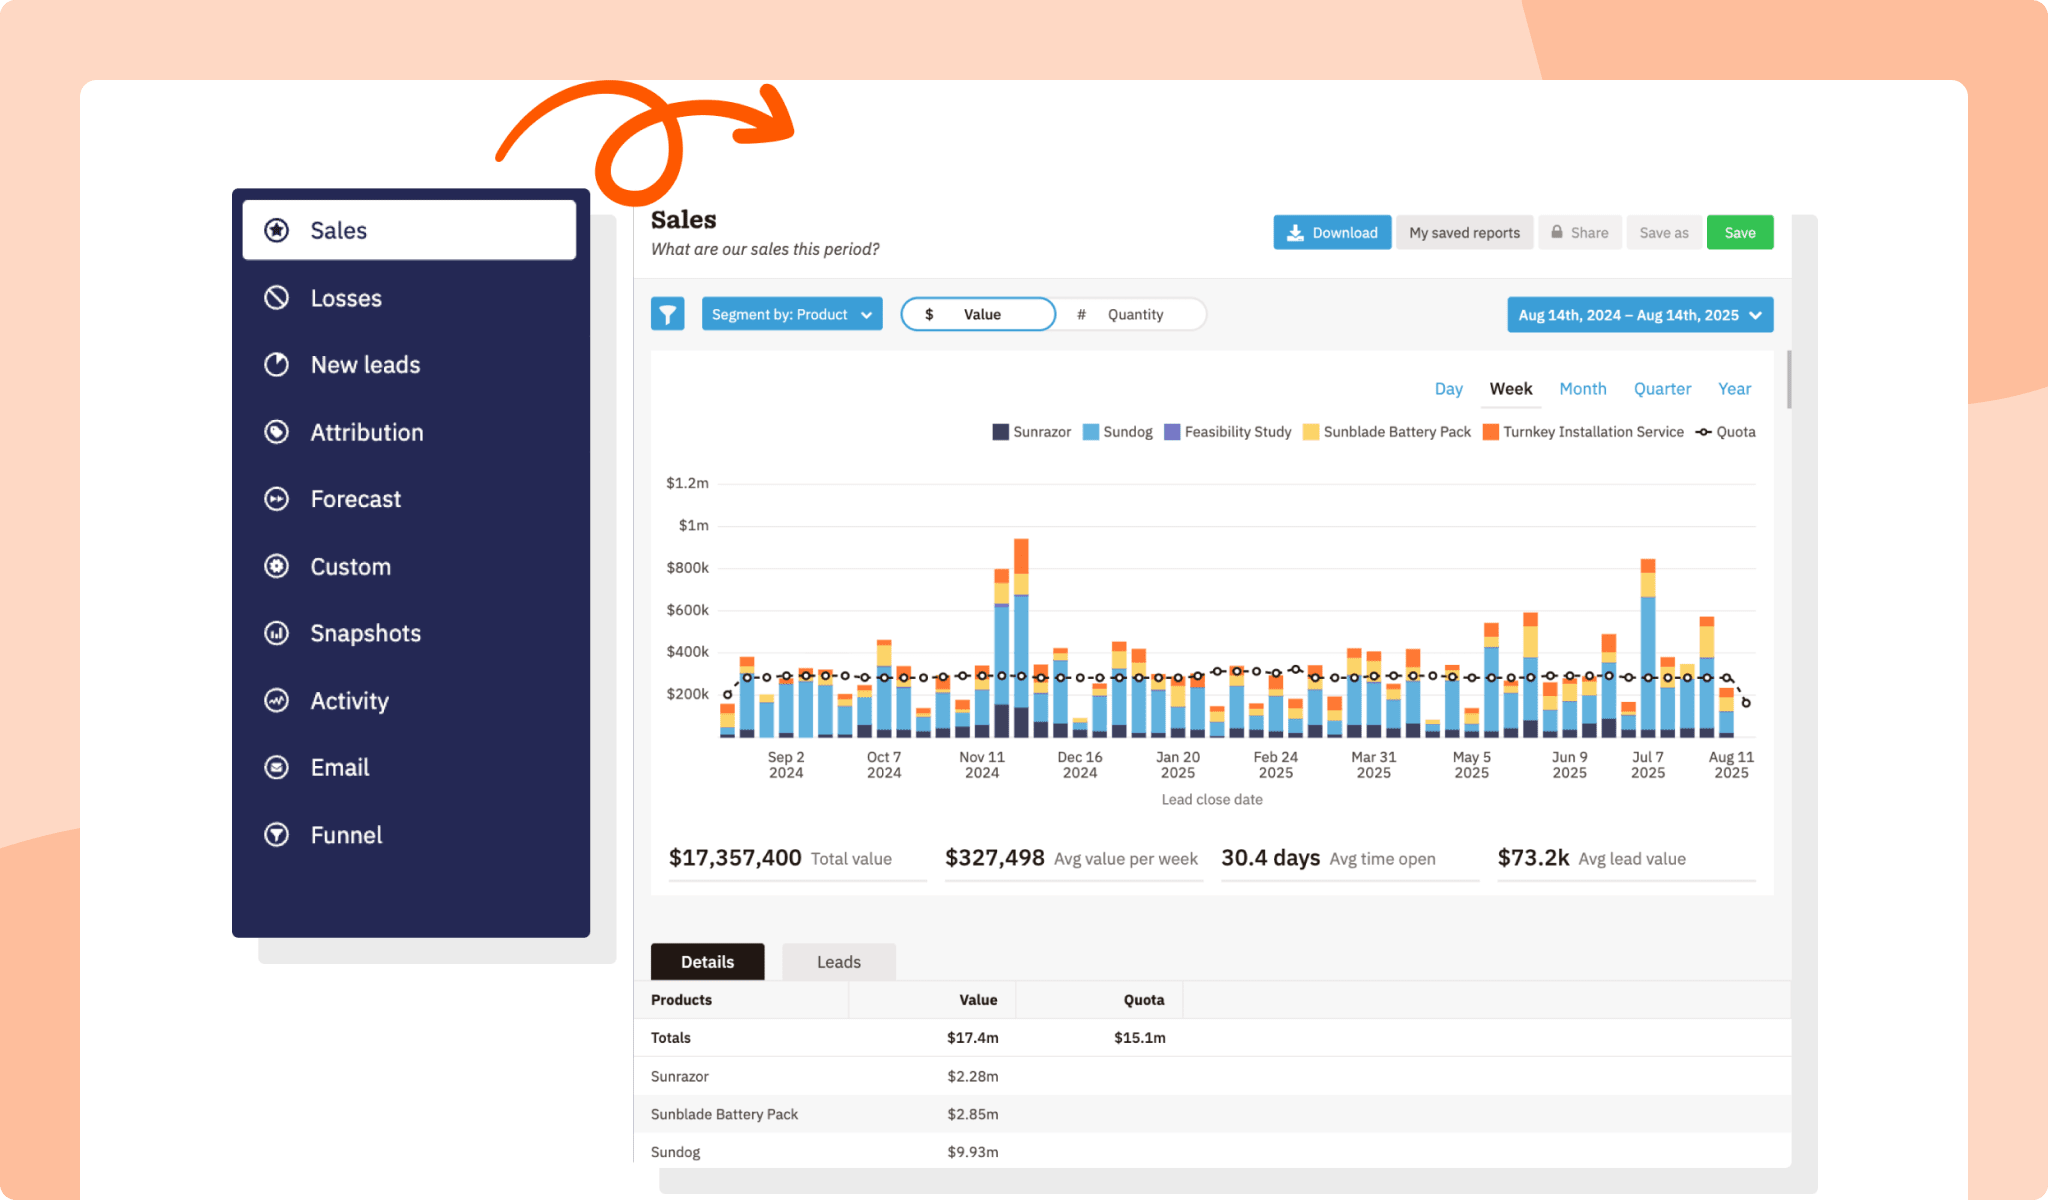Expand the Aug 14th date range selector

point(1639,314)
